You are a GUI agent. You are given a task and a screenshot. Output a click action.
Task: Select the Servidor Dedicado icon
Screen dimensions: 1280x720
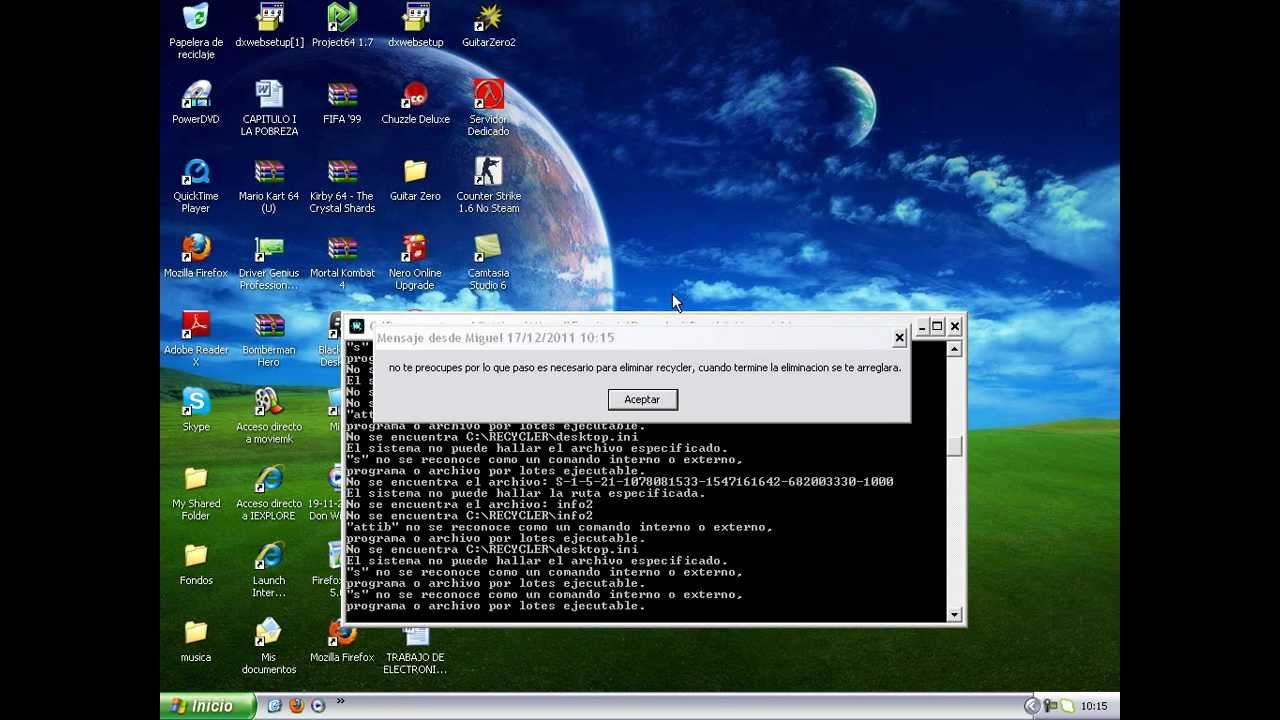(x=488, y=109)
